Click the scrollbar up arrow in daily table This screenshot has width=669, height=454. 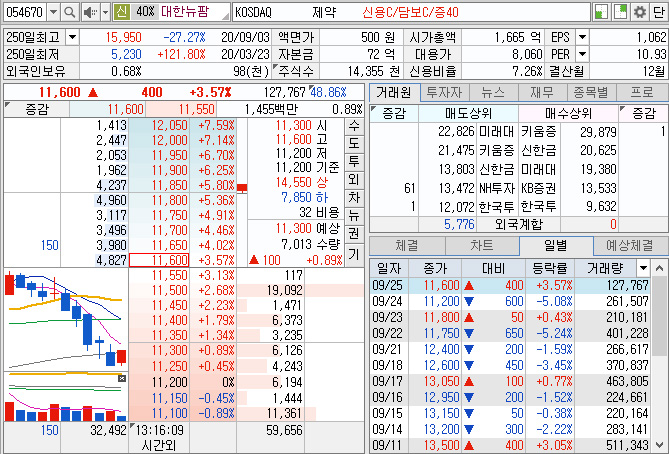tap(659, 268)
